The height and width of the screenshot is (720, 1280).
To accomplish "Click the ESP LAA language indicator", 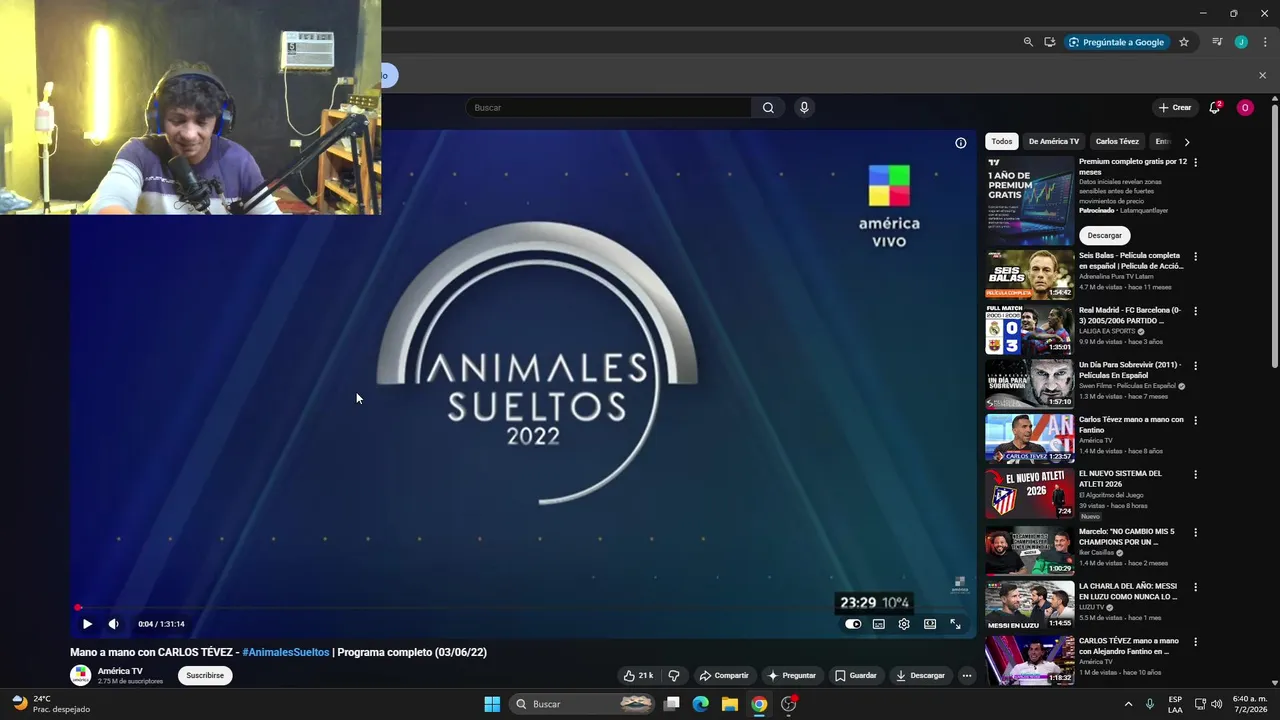I will pos(1176,704).
